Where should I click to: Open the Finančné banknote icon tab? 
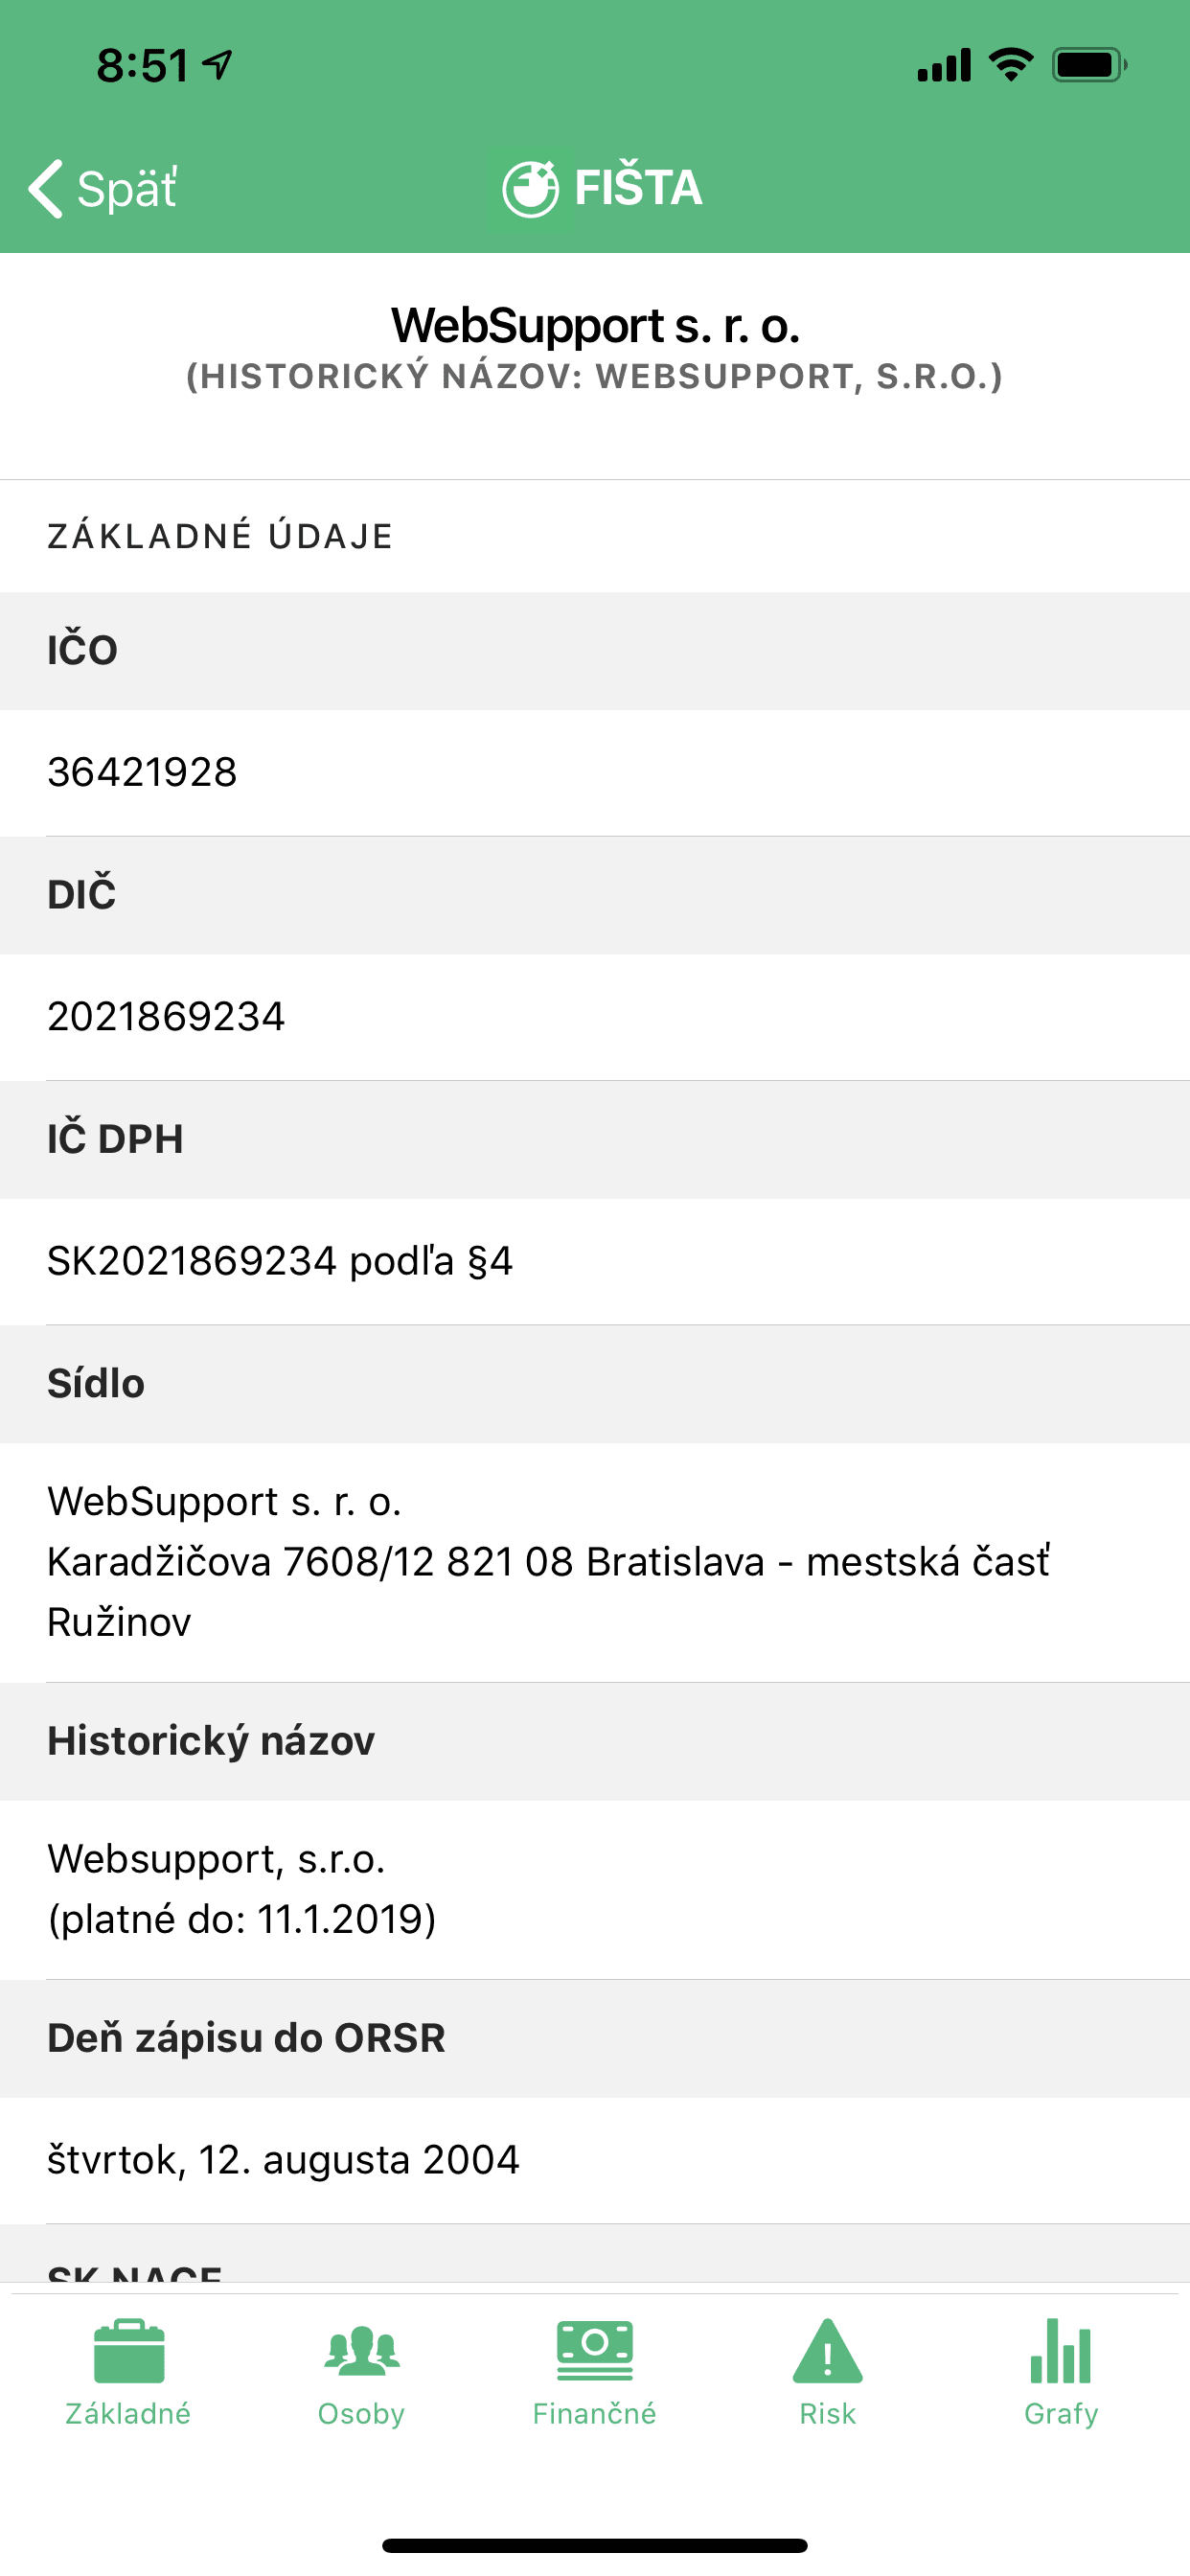coord(595,2350)
